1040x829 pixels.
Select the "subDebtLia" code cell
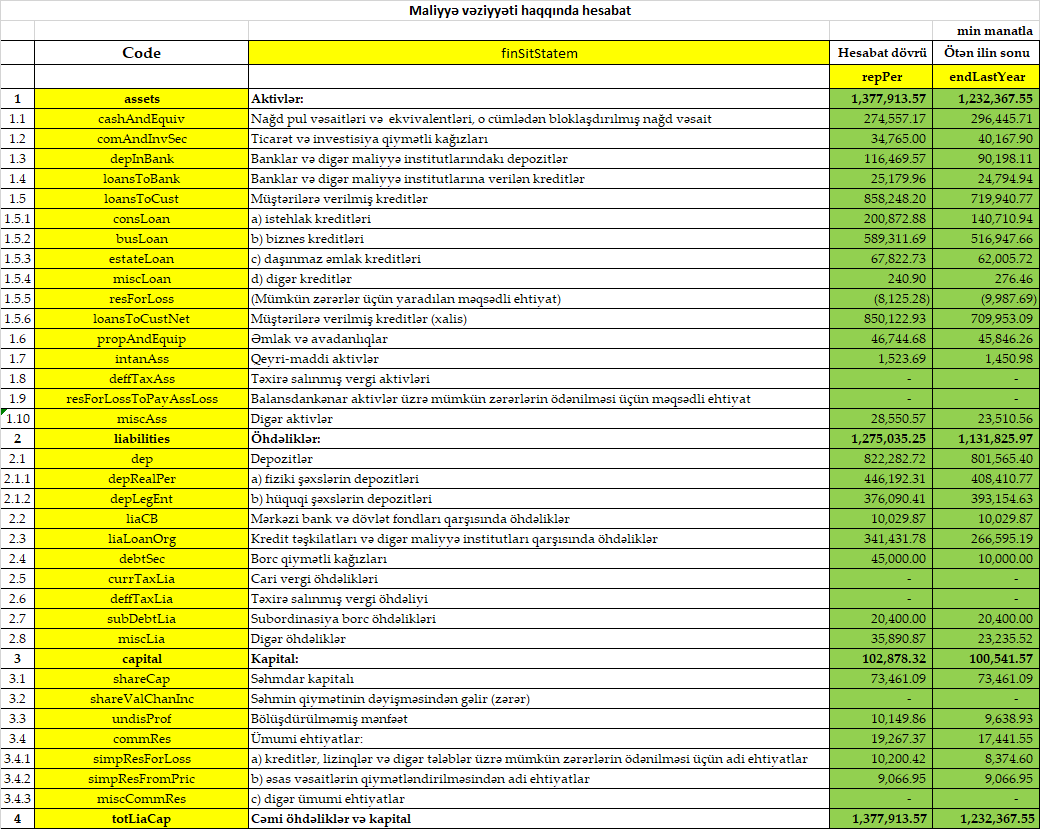pyautogui.click(x=141, y=619)
